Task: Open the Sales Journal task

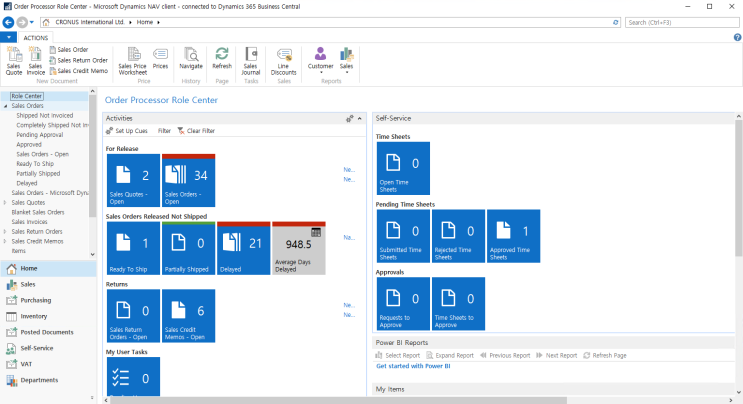Action: click(251, 61)
